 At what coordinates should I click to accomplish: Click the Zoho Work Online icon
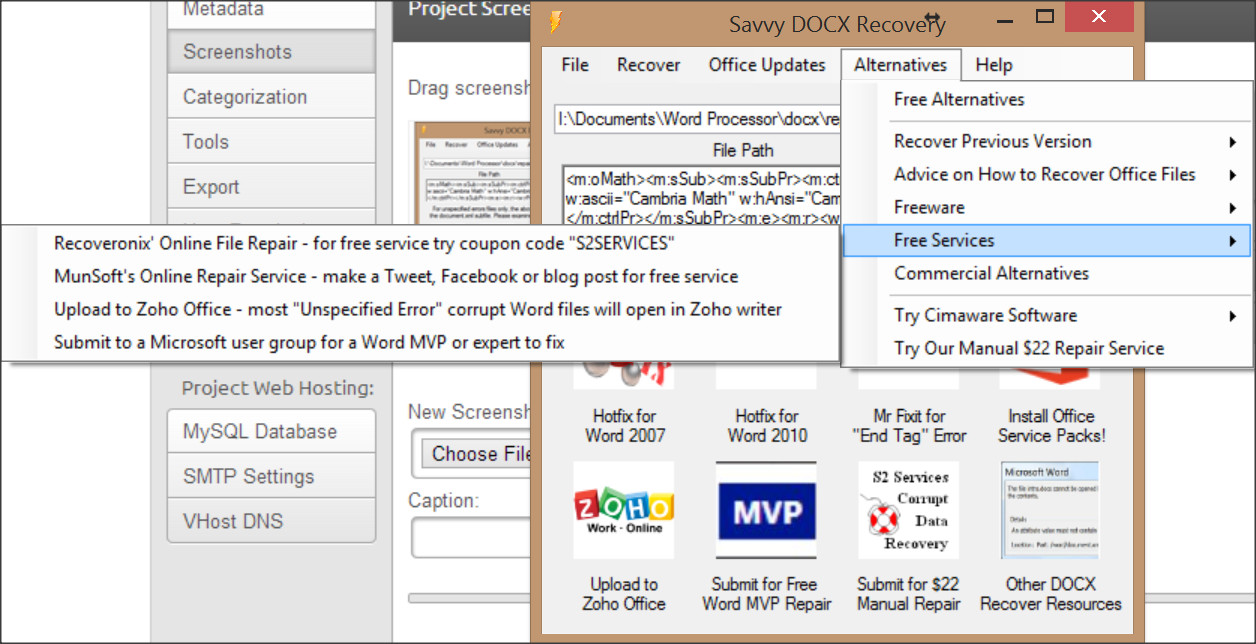[x=623, y=510]
